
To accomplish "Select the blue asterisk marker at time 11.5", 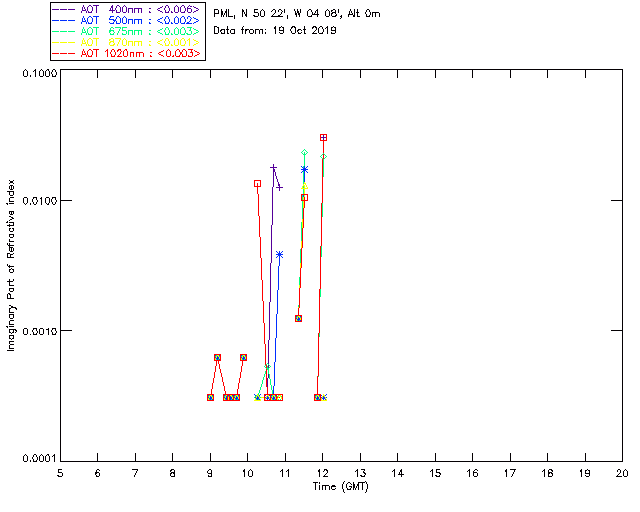I will [304, 169].
